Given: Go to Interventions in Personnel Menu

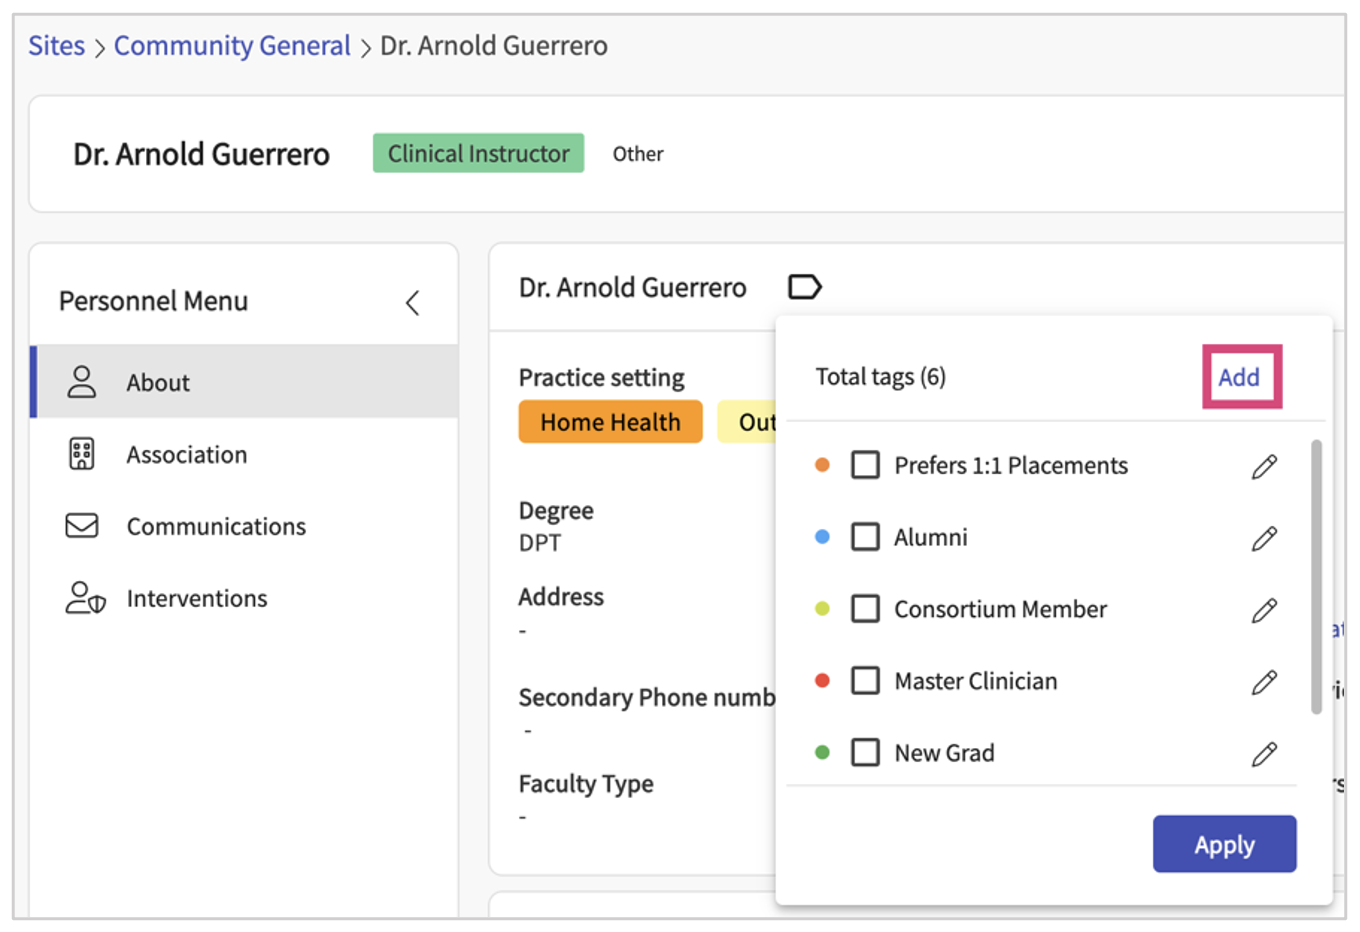Looking at the screenshot, I should [x=196, y=599].
